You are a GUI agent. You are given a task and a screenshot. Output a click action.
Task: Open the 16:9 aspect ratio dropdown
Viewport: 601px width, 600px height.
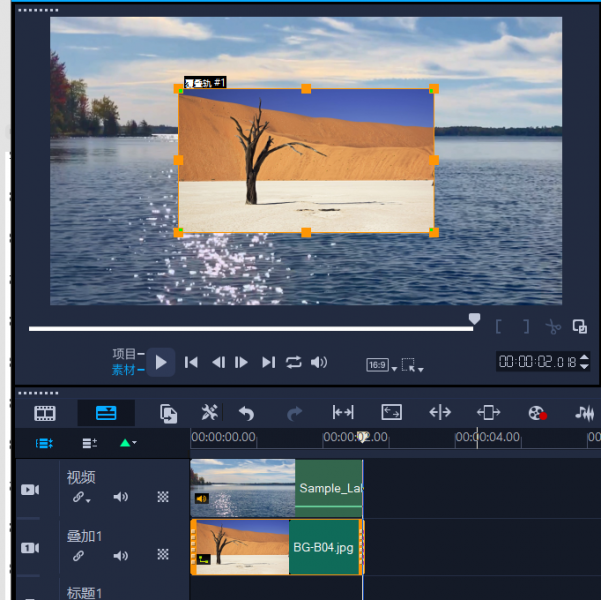click(x=381, y=365)
